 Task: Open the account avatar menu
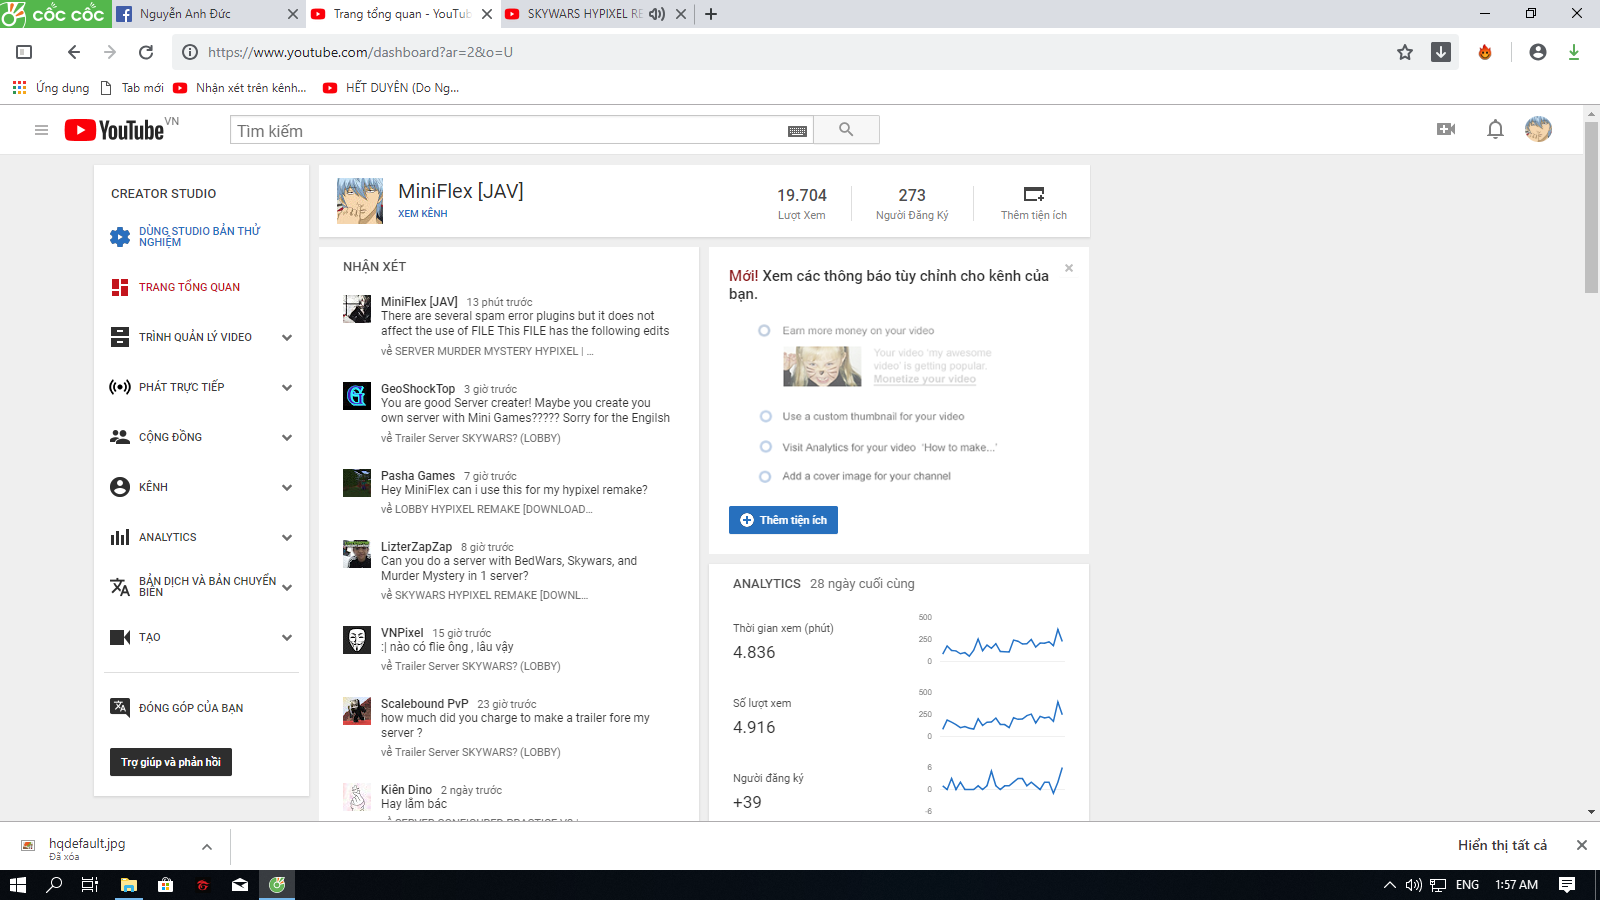(1538, 129)
